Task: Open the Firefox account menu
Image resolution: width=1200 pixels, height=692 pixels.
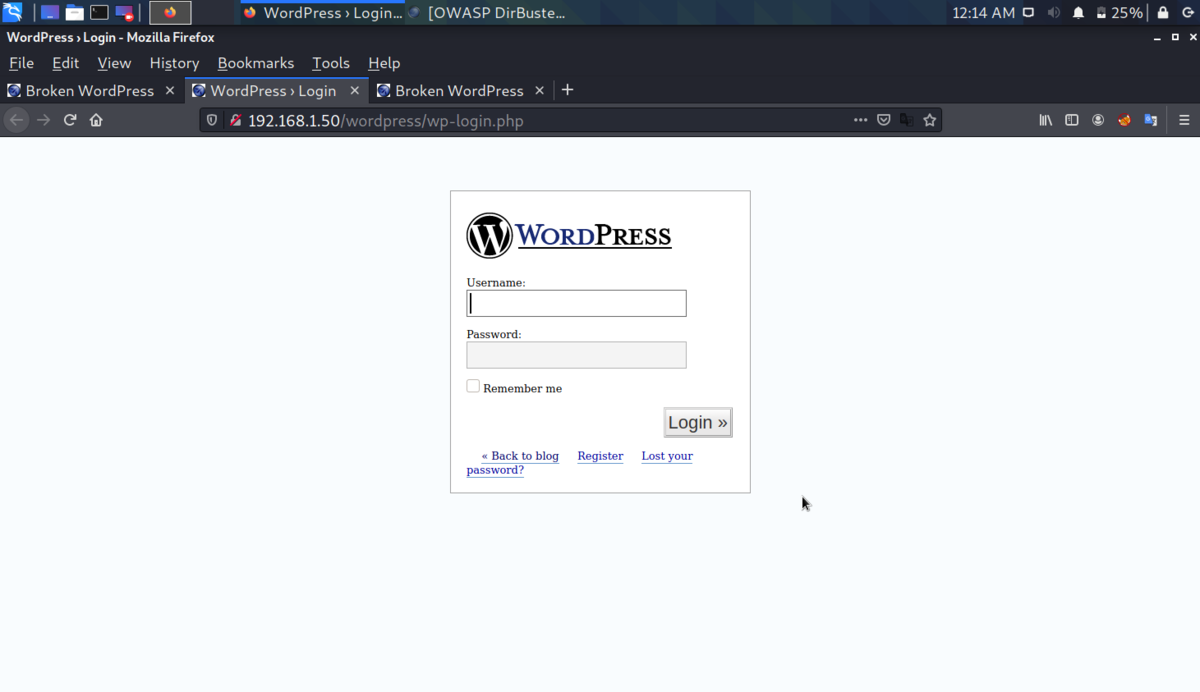Action: [1098, 120]
